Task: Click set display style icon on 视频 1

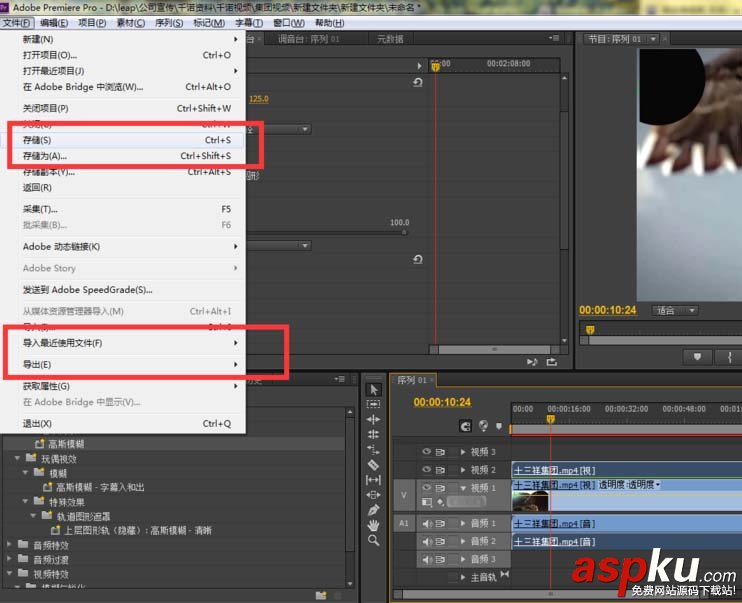Action: [x=427, y=502]
